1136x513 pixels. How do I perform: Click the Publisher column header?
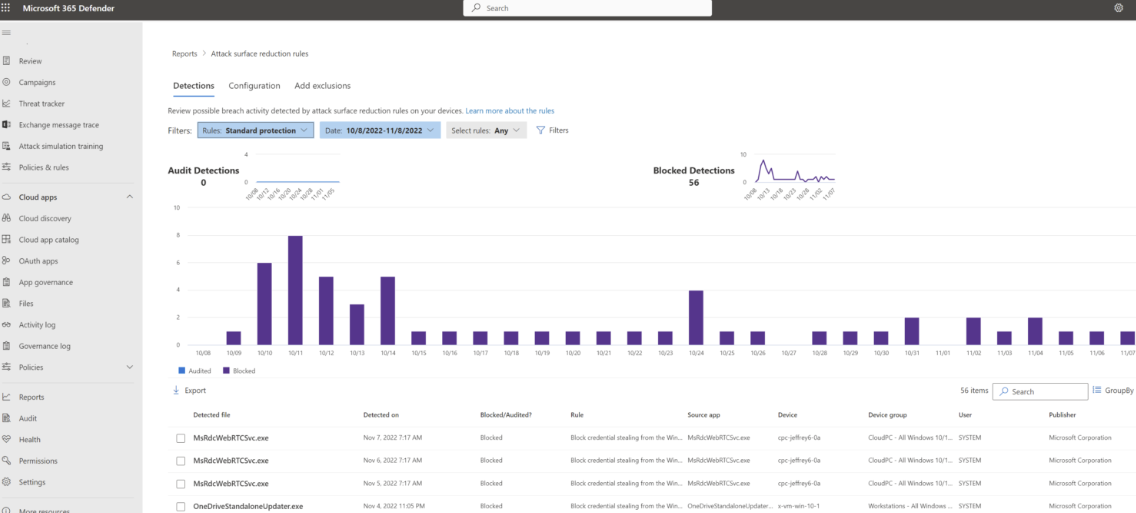1062,415
